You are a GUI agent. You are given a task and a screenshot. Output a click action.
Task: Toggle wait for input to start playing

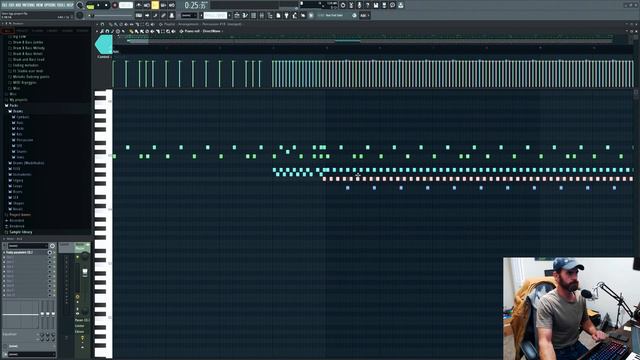point(147,5)
